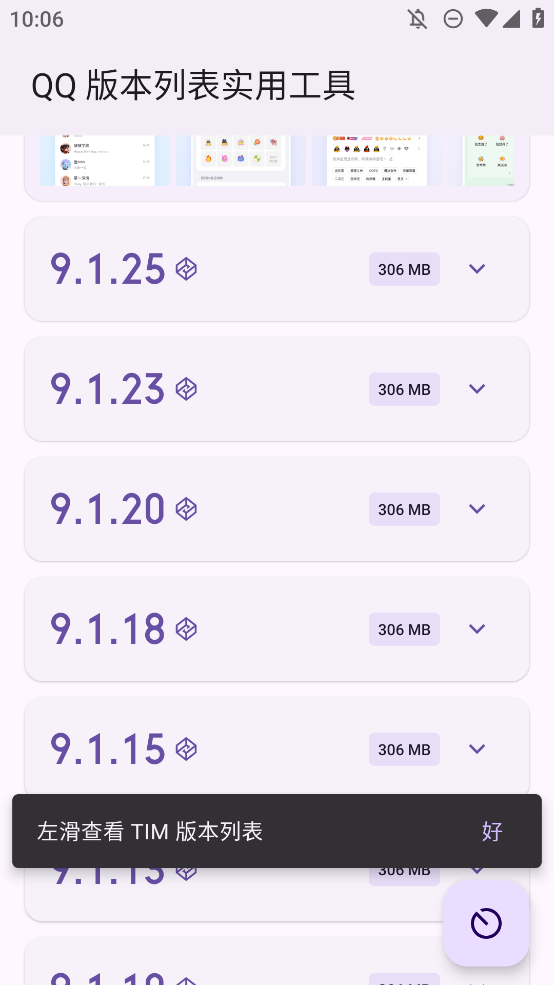The height and width of the screenshot is (985, 554).
Task: Expand the 9.1.25 version card
Action: click(x=477, y=269)
